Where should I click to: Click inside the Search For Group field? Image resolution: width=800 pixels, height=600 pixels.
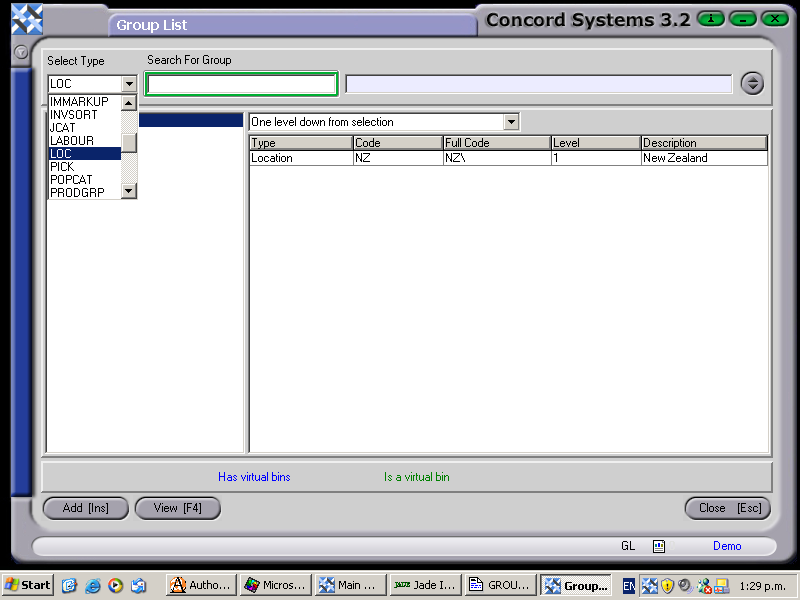coord(240,83)
